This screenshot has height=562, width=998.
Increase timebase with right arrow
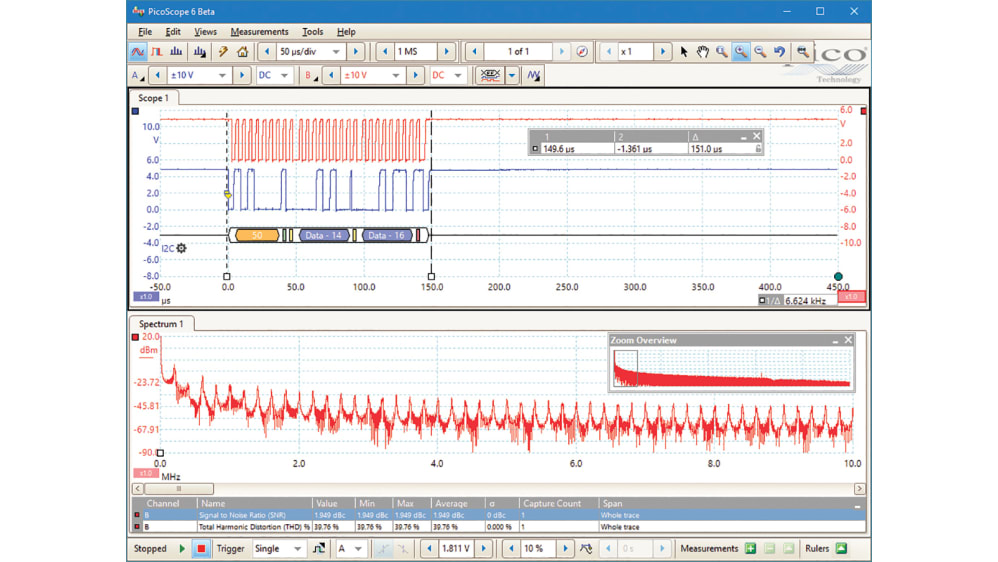[356, 52]
